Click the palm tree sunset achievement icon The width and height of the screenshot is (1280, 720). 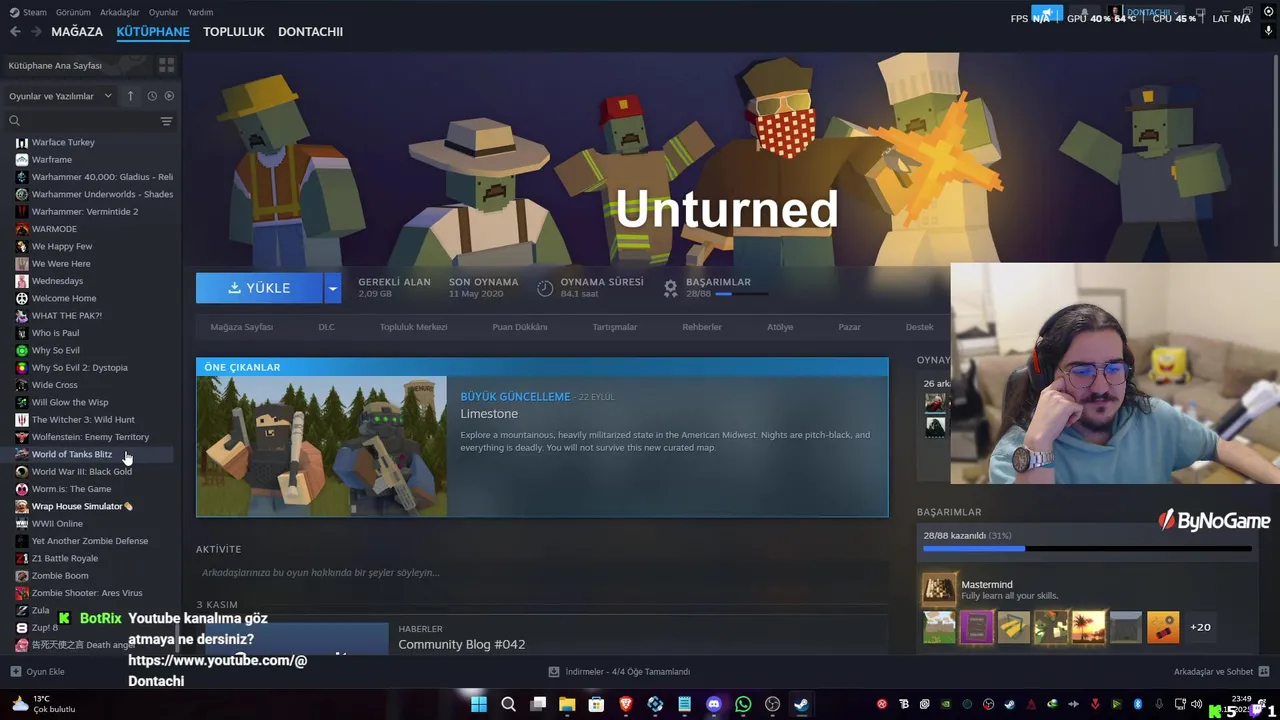[1088, 627]
